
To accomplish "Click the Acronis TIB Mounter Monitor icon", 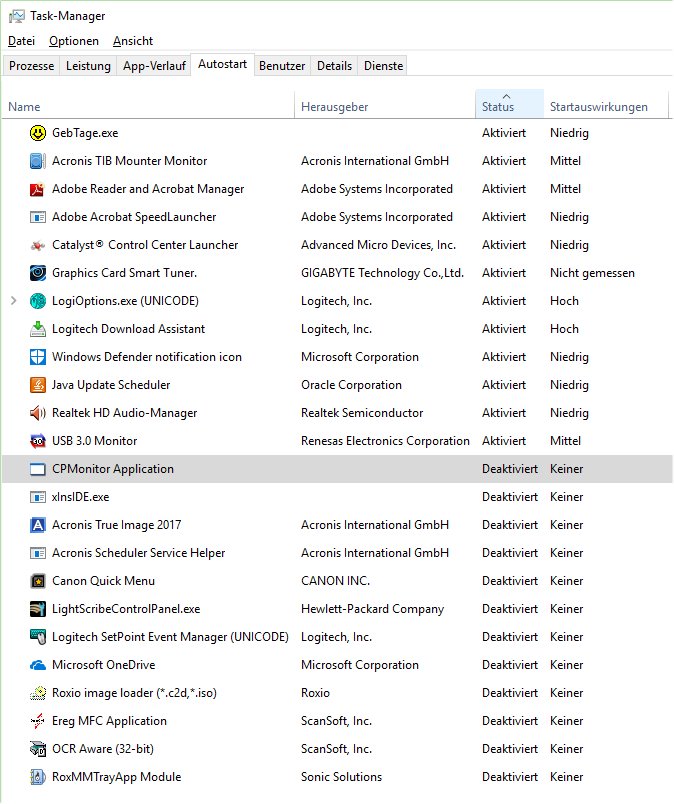I will [37, 161].
